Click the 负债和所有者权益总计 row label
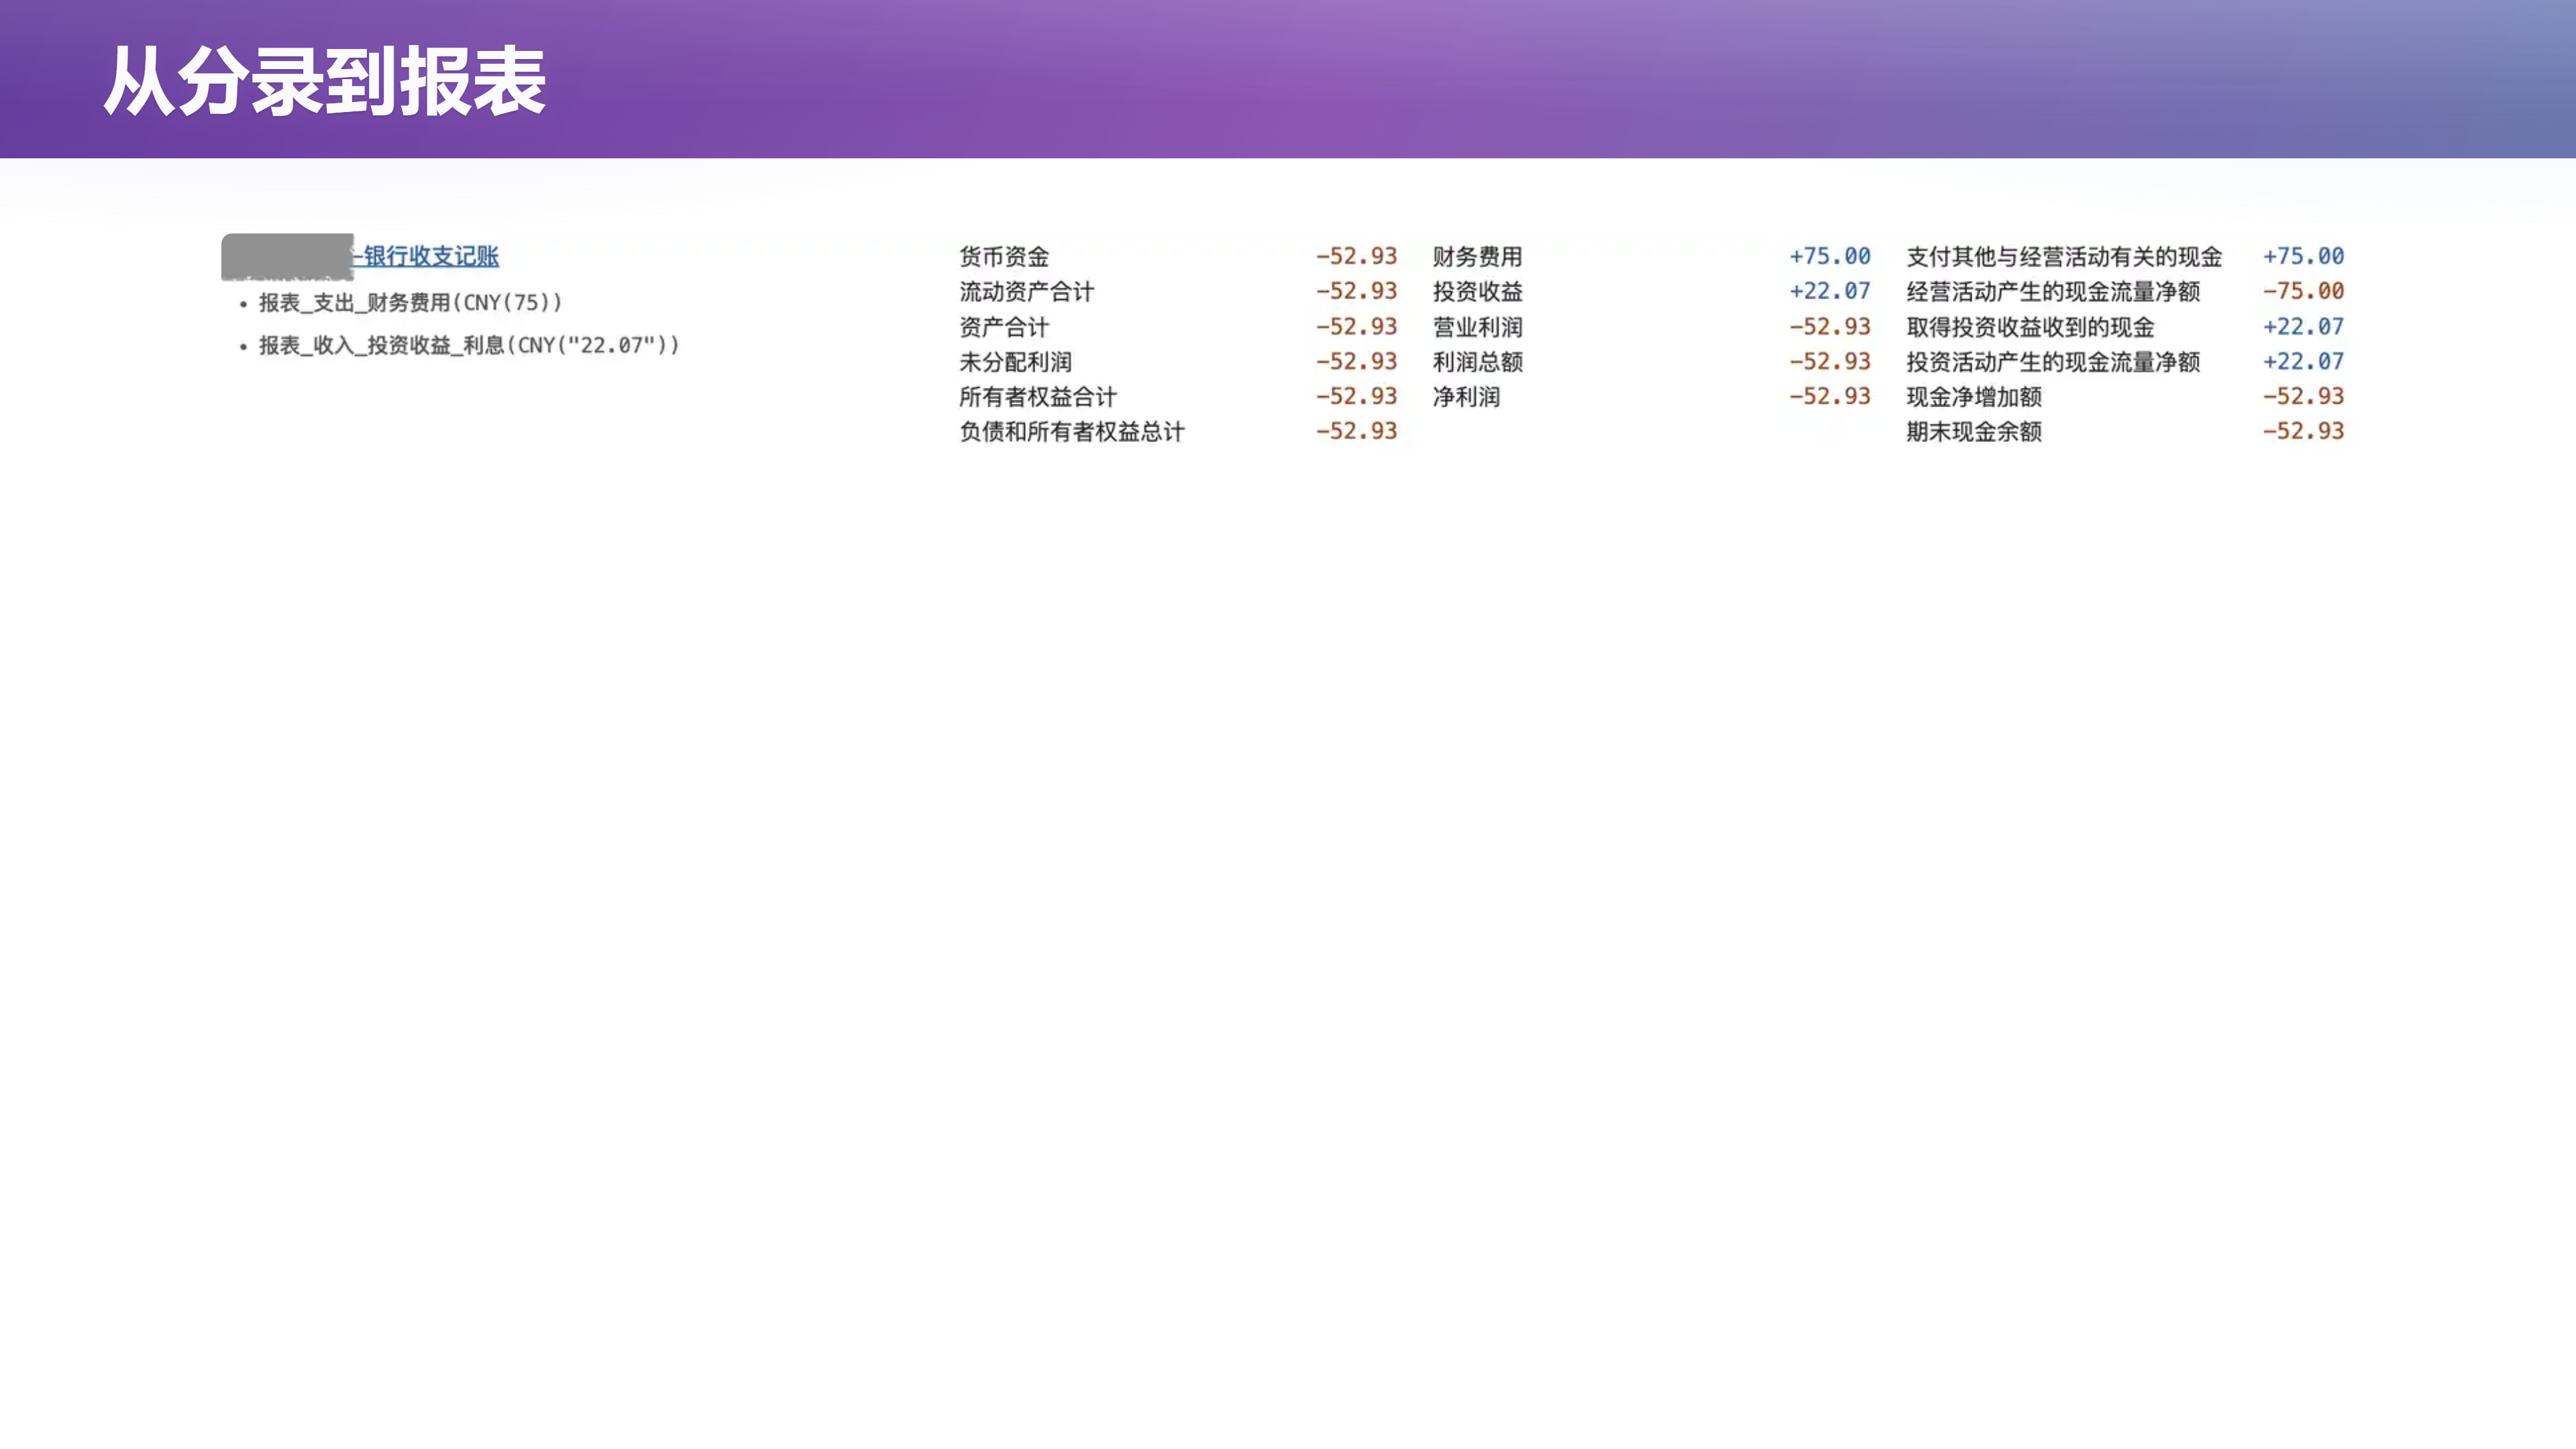Screen dimensions: 2576x1449 point(1072,432)
